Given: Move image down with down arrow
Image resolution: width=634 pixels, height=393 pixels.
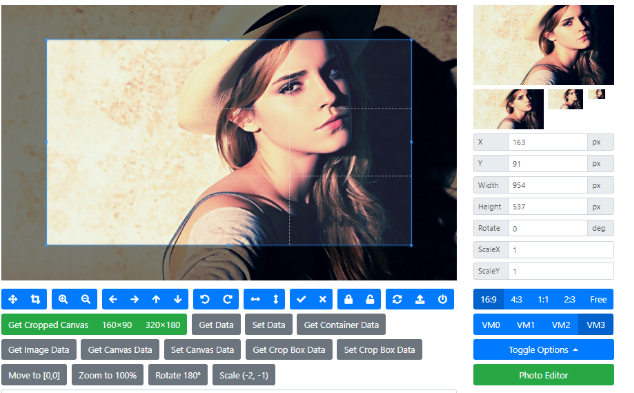Looking at the screenshot, I should (x=178, y=299).
